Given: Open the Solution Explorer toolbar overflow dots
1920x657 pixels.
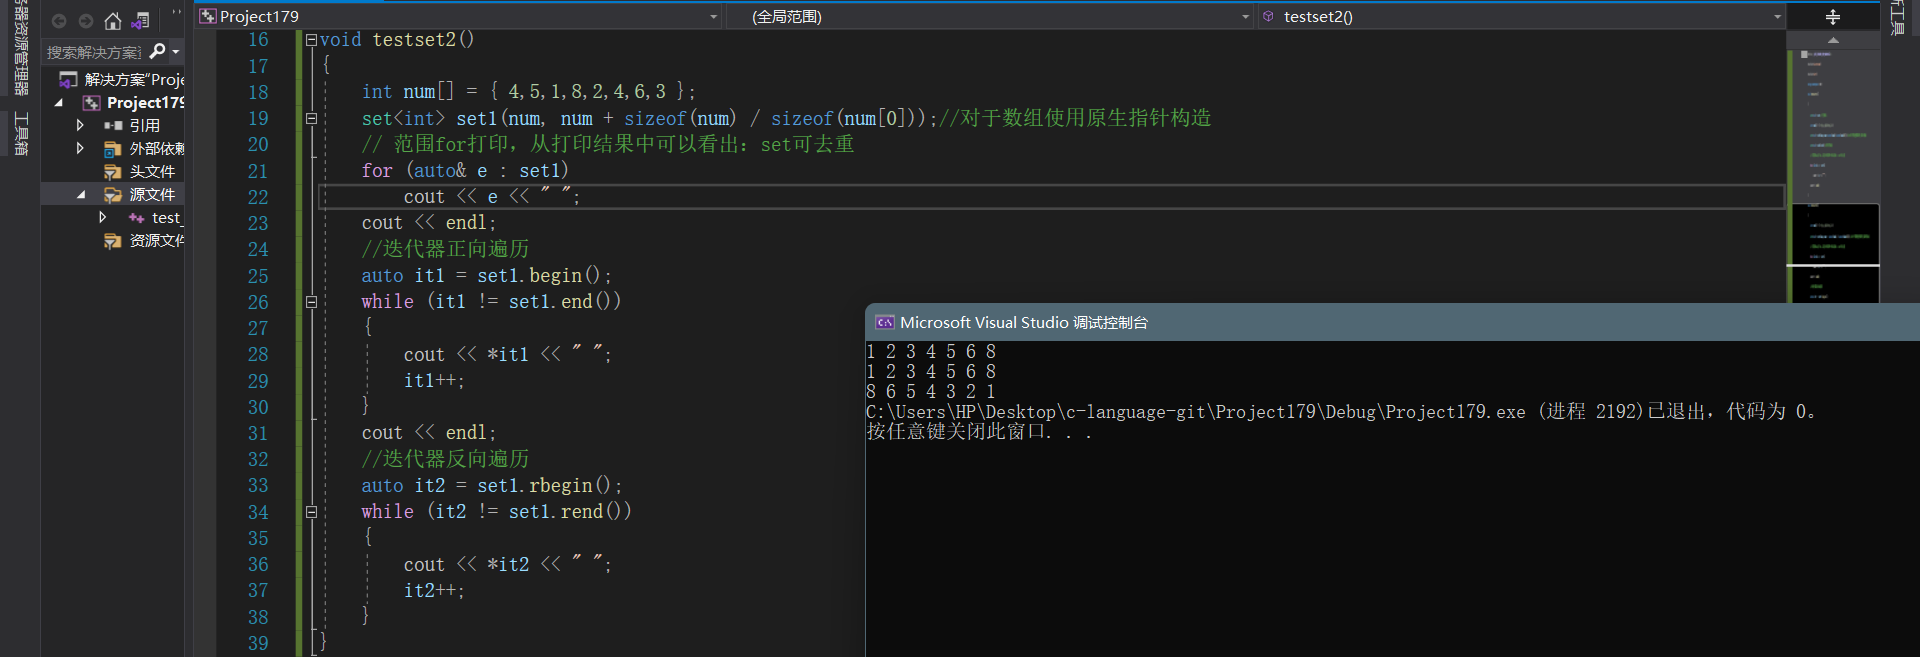Looking at the screenshot, I should [177, 13].
